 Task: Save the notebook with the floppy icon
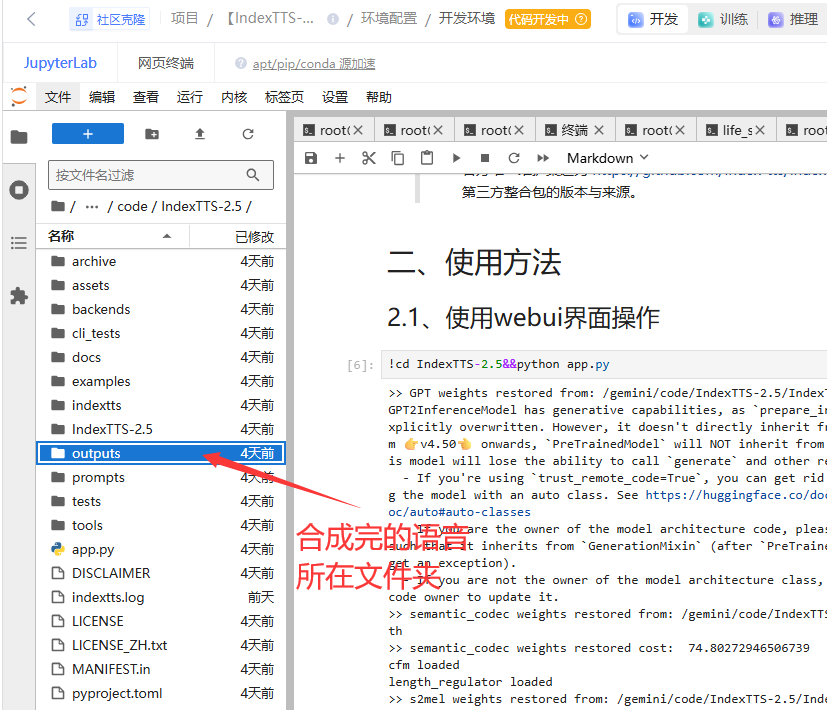[311, 158]
